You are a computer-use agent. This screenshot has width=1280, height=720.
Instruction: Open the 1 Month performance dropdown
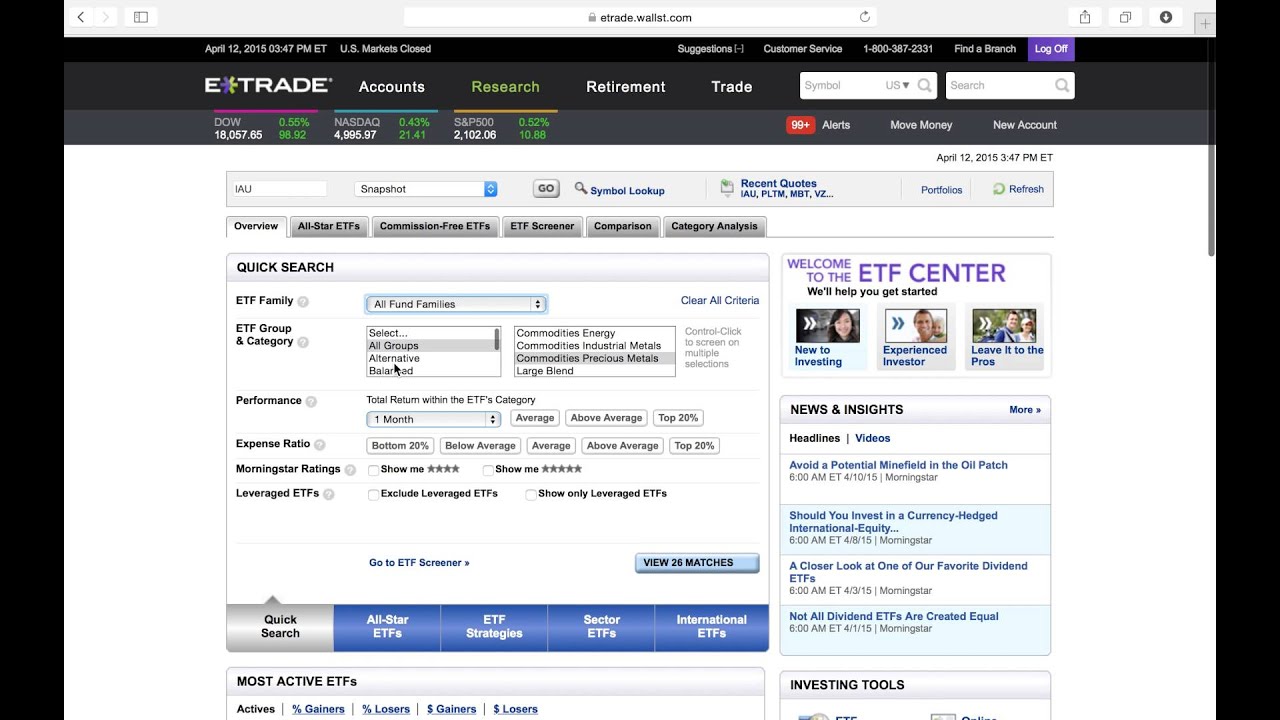[433, 419]
